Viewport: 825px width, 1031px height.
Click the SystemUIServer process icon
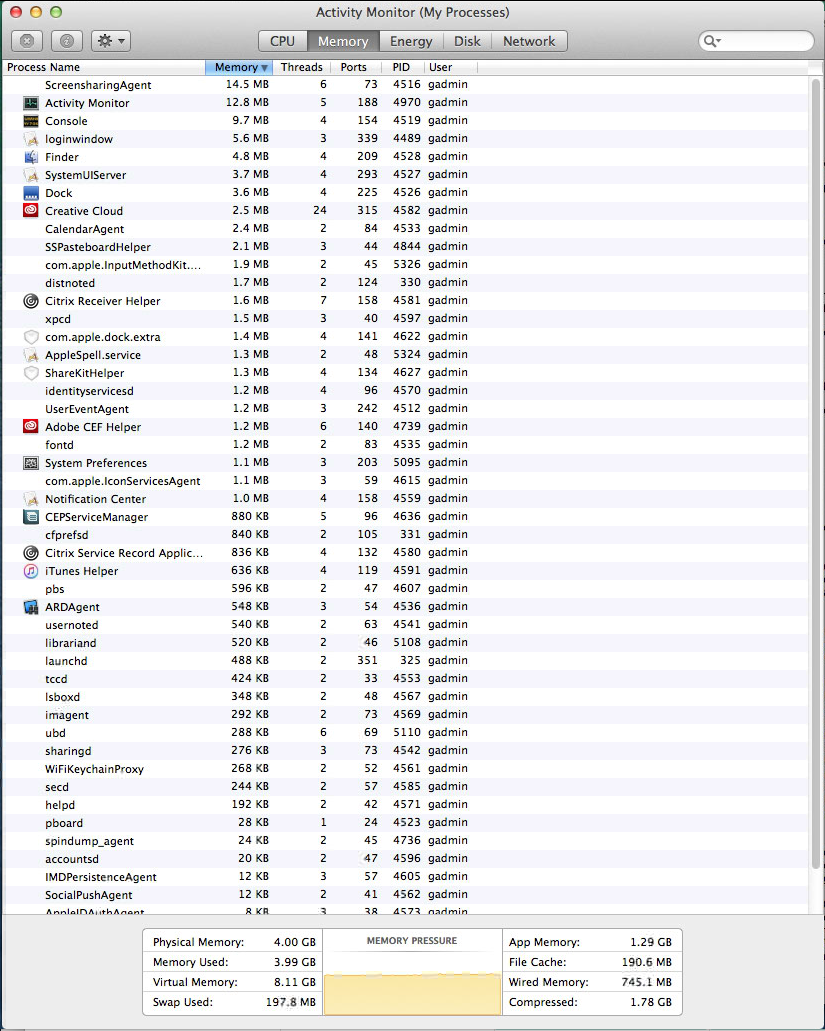[x=31, y=175]
